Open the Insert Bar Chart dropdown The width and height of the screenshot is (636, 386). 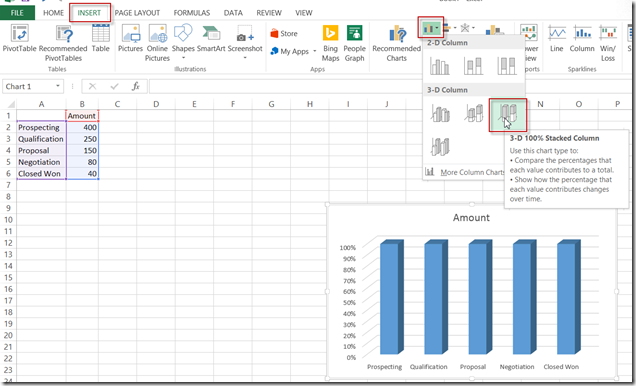[449, 28]
